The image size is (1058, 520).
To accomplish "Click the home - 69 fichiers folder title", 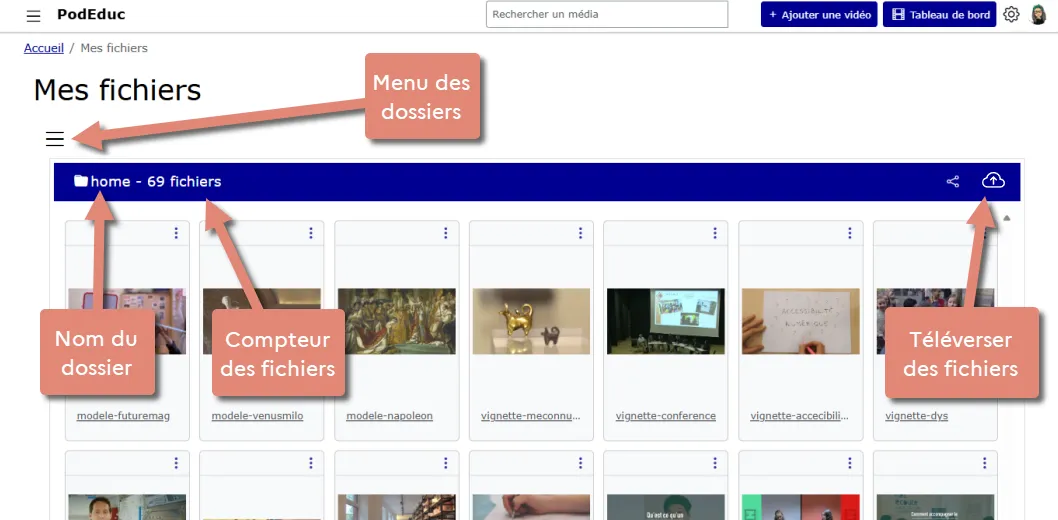I will coord(156,181).
